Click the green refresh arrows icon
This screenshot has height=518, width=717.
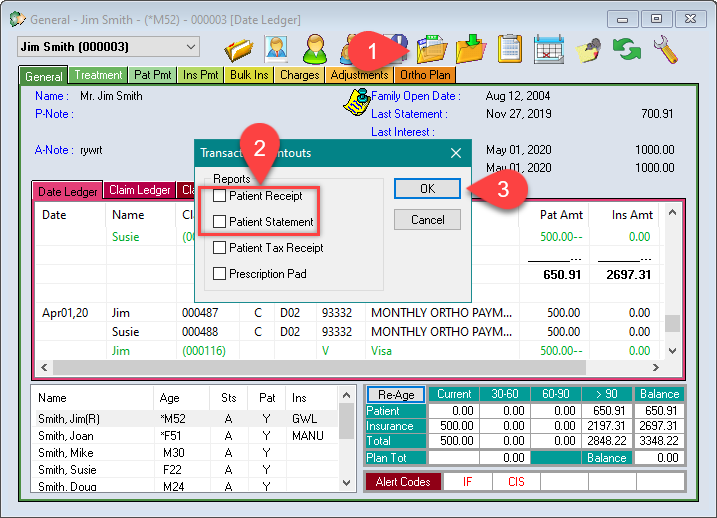[627, 49]
